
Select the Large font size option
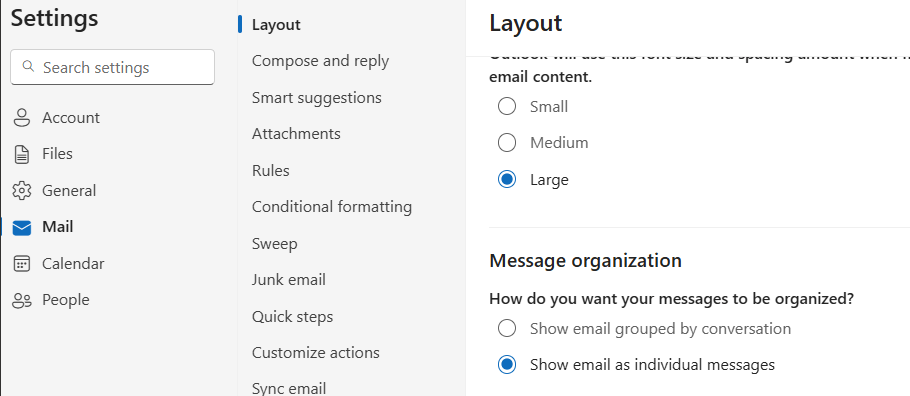[x=507, y=179]
